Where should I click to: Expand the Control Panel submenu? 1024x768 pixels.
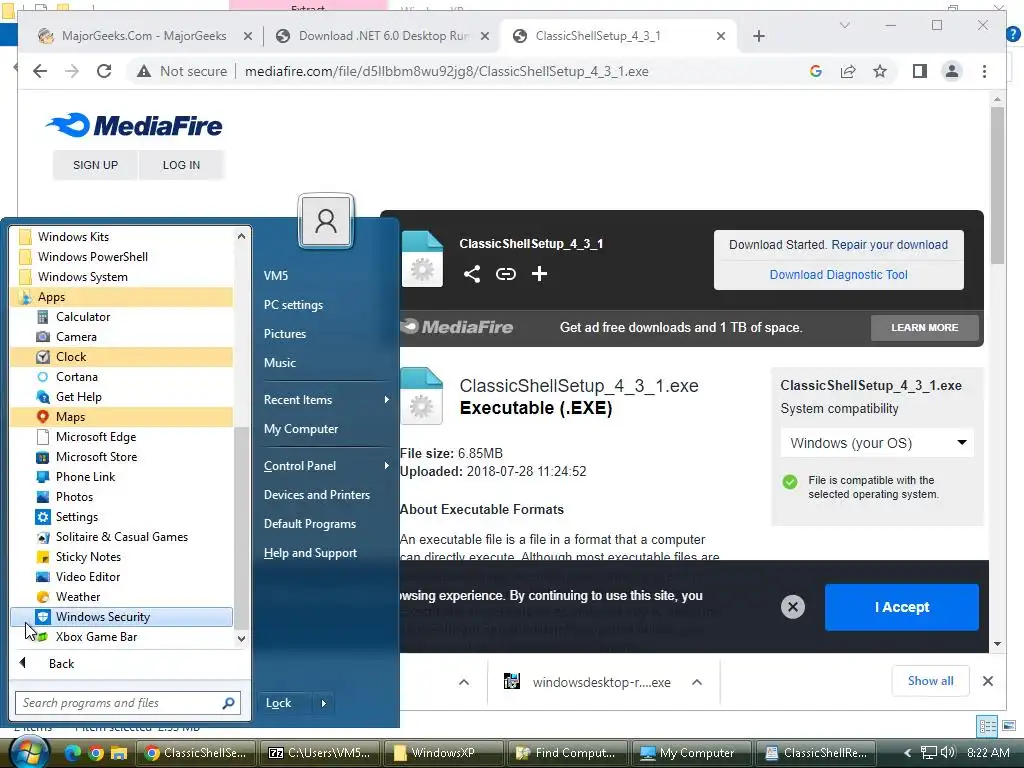[326, 466]
